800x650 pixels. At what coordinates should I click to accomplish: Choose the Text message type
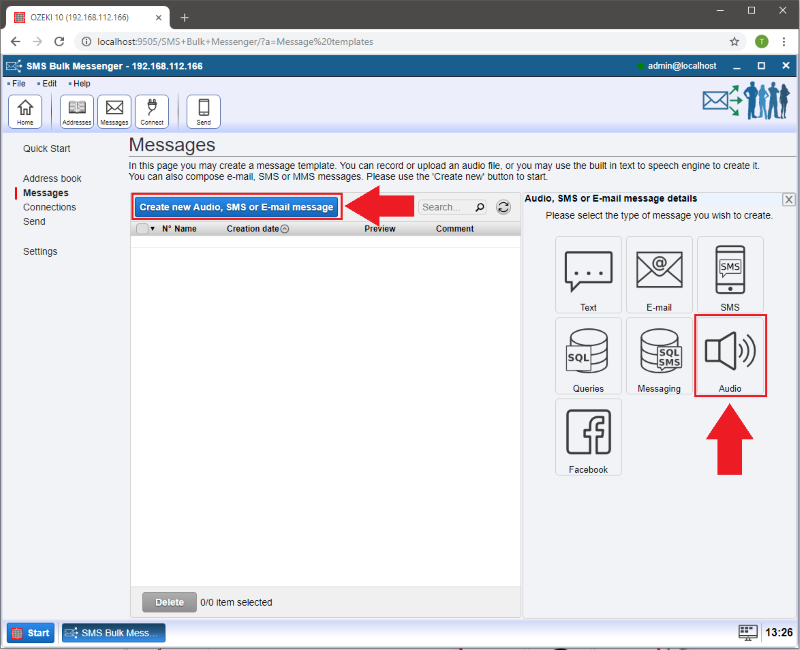588,275
